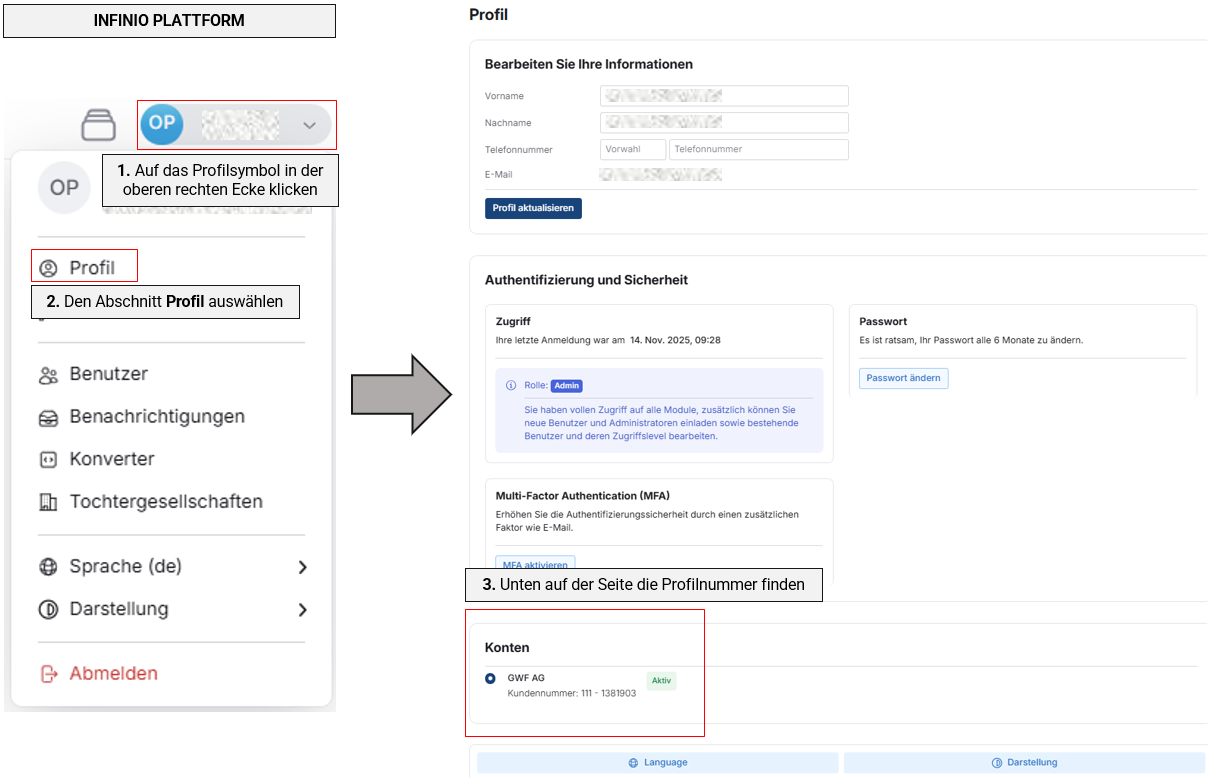1208x778 pixels.
Task: Click the Konverter code icon
Action: click(48, 460)
